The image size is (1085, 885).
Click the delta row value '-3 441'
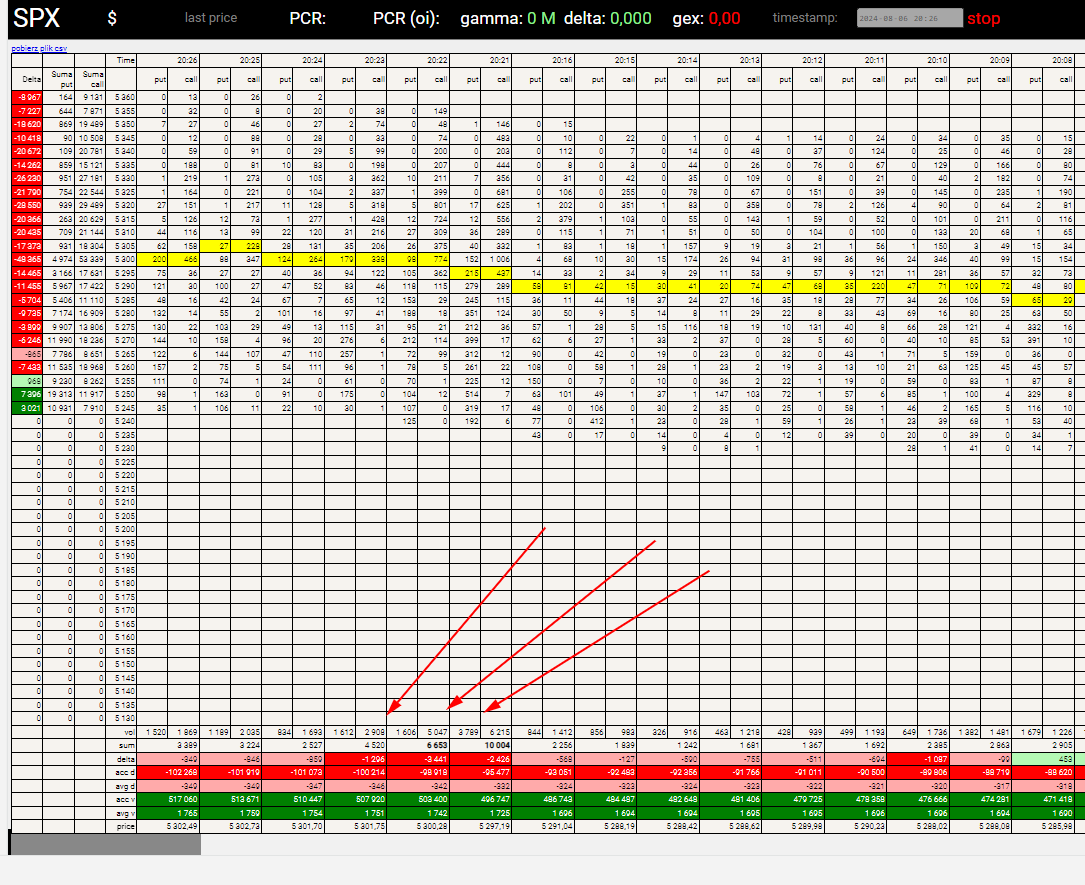coord(418,759)
